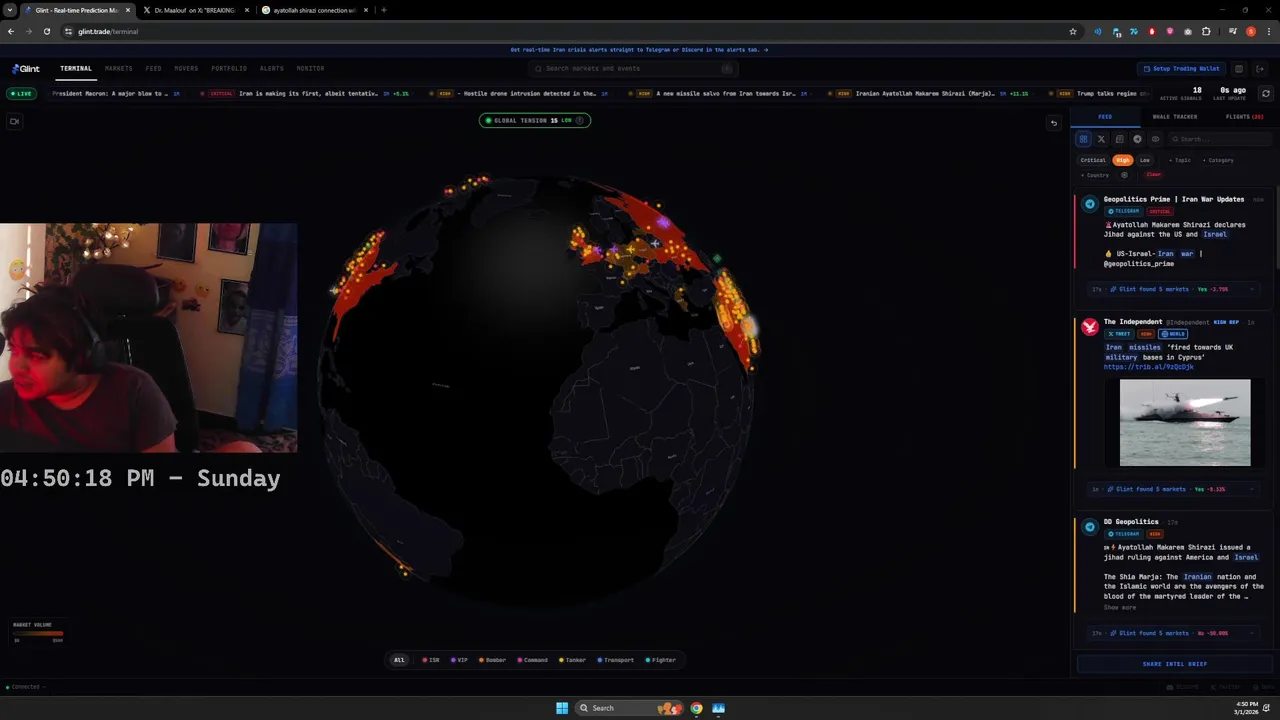Click Setup Trading Wallet button
The image size is (1280, 720).
(x=1182, y=69)
